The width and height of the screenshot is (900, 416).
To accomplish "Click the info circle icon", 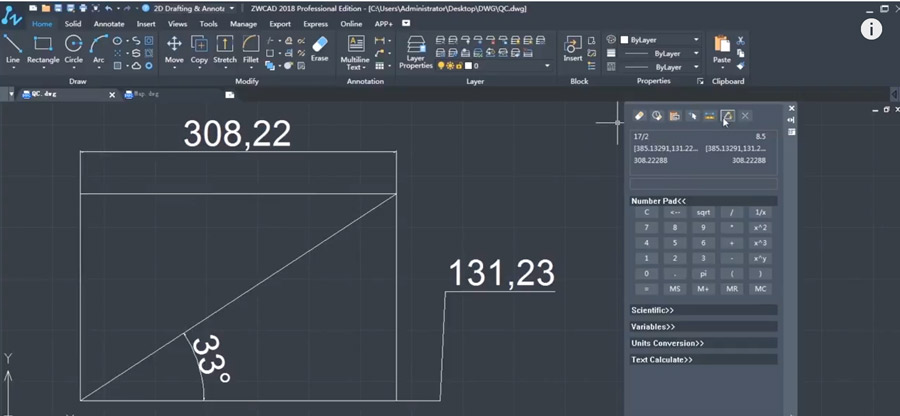I will click(871, 29).
